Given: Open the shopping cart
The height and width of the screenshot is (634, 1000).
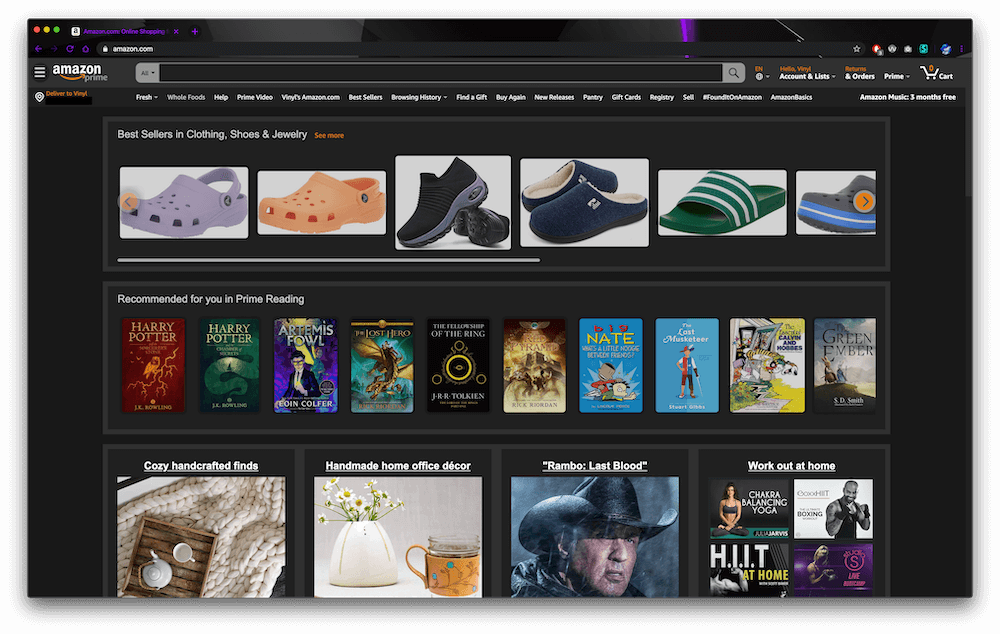Looking at the screenshot, I should click(x=936, y=73).
